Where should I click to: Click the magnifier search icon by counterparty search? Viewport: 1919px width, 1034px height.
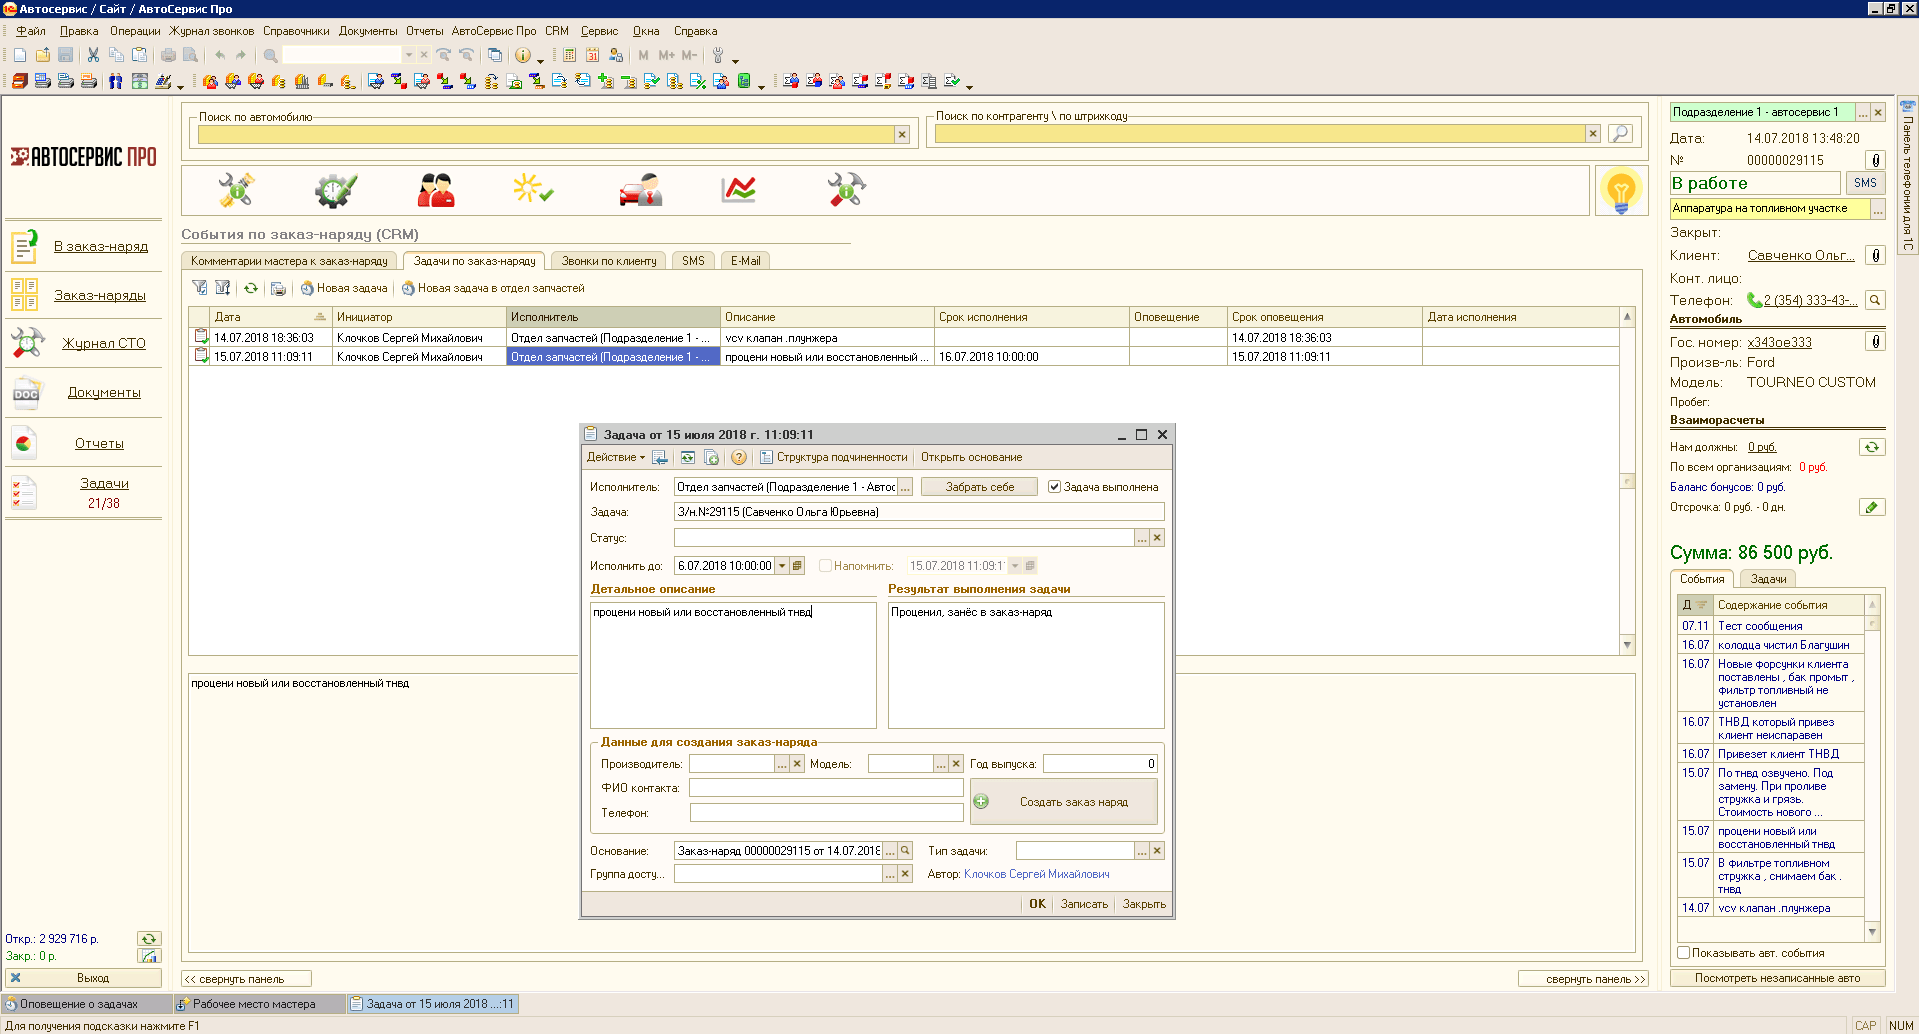coord(1620,133)
